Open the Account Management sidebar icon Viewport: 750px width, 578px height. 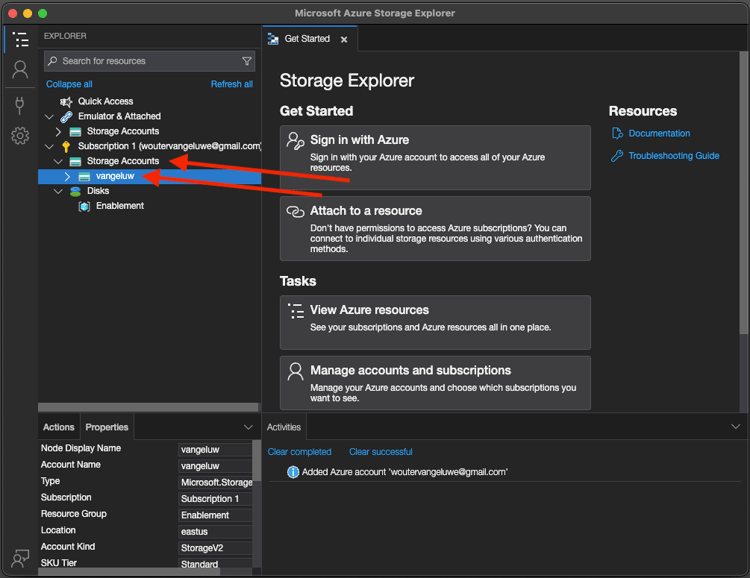(x=20, y=70)
